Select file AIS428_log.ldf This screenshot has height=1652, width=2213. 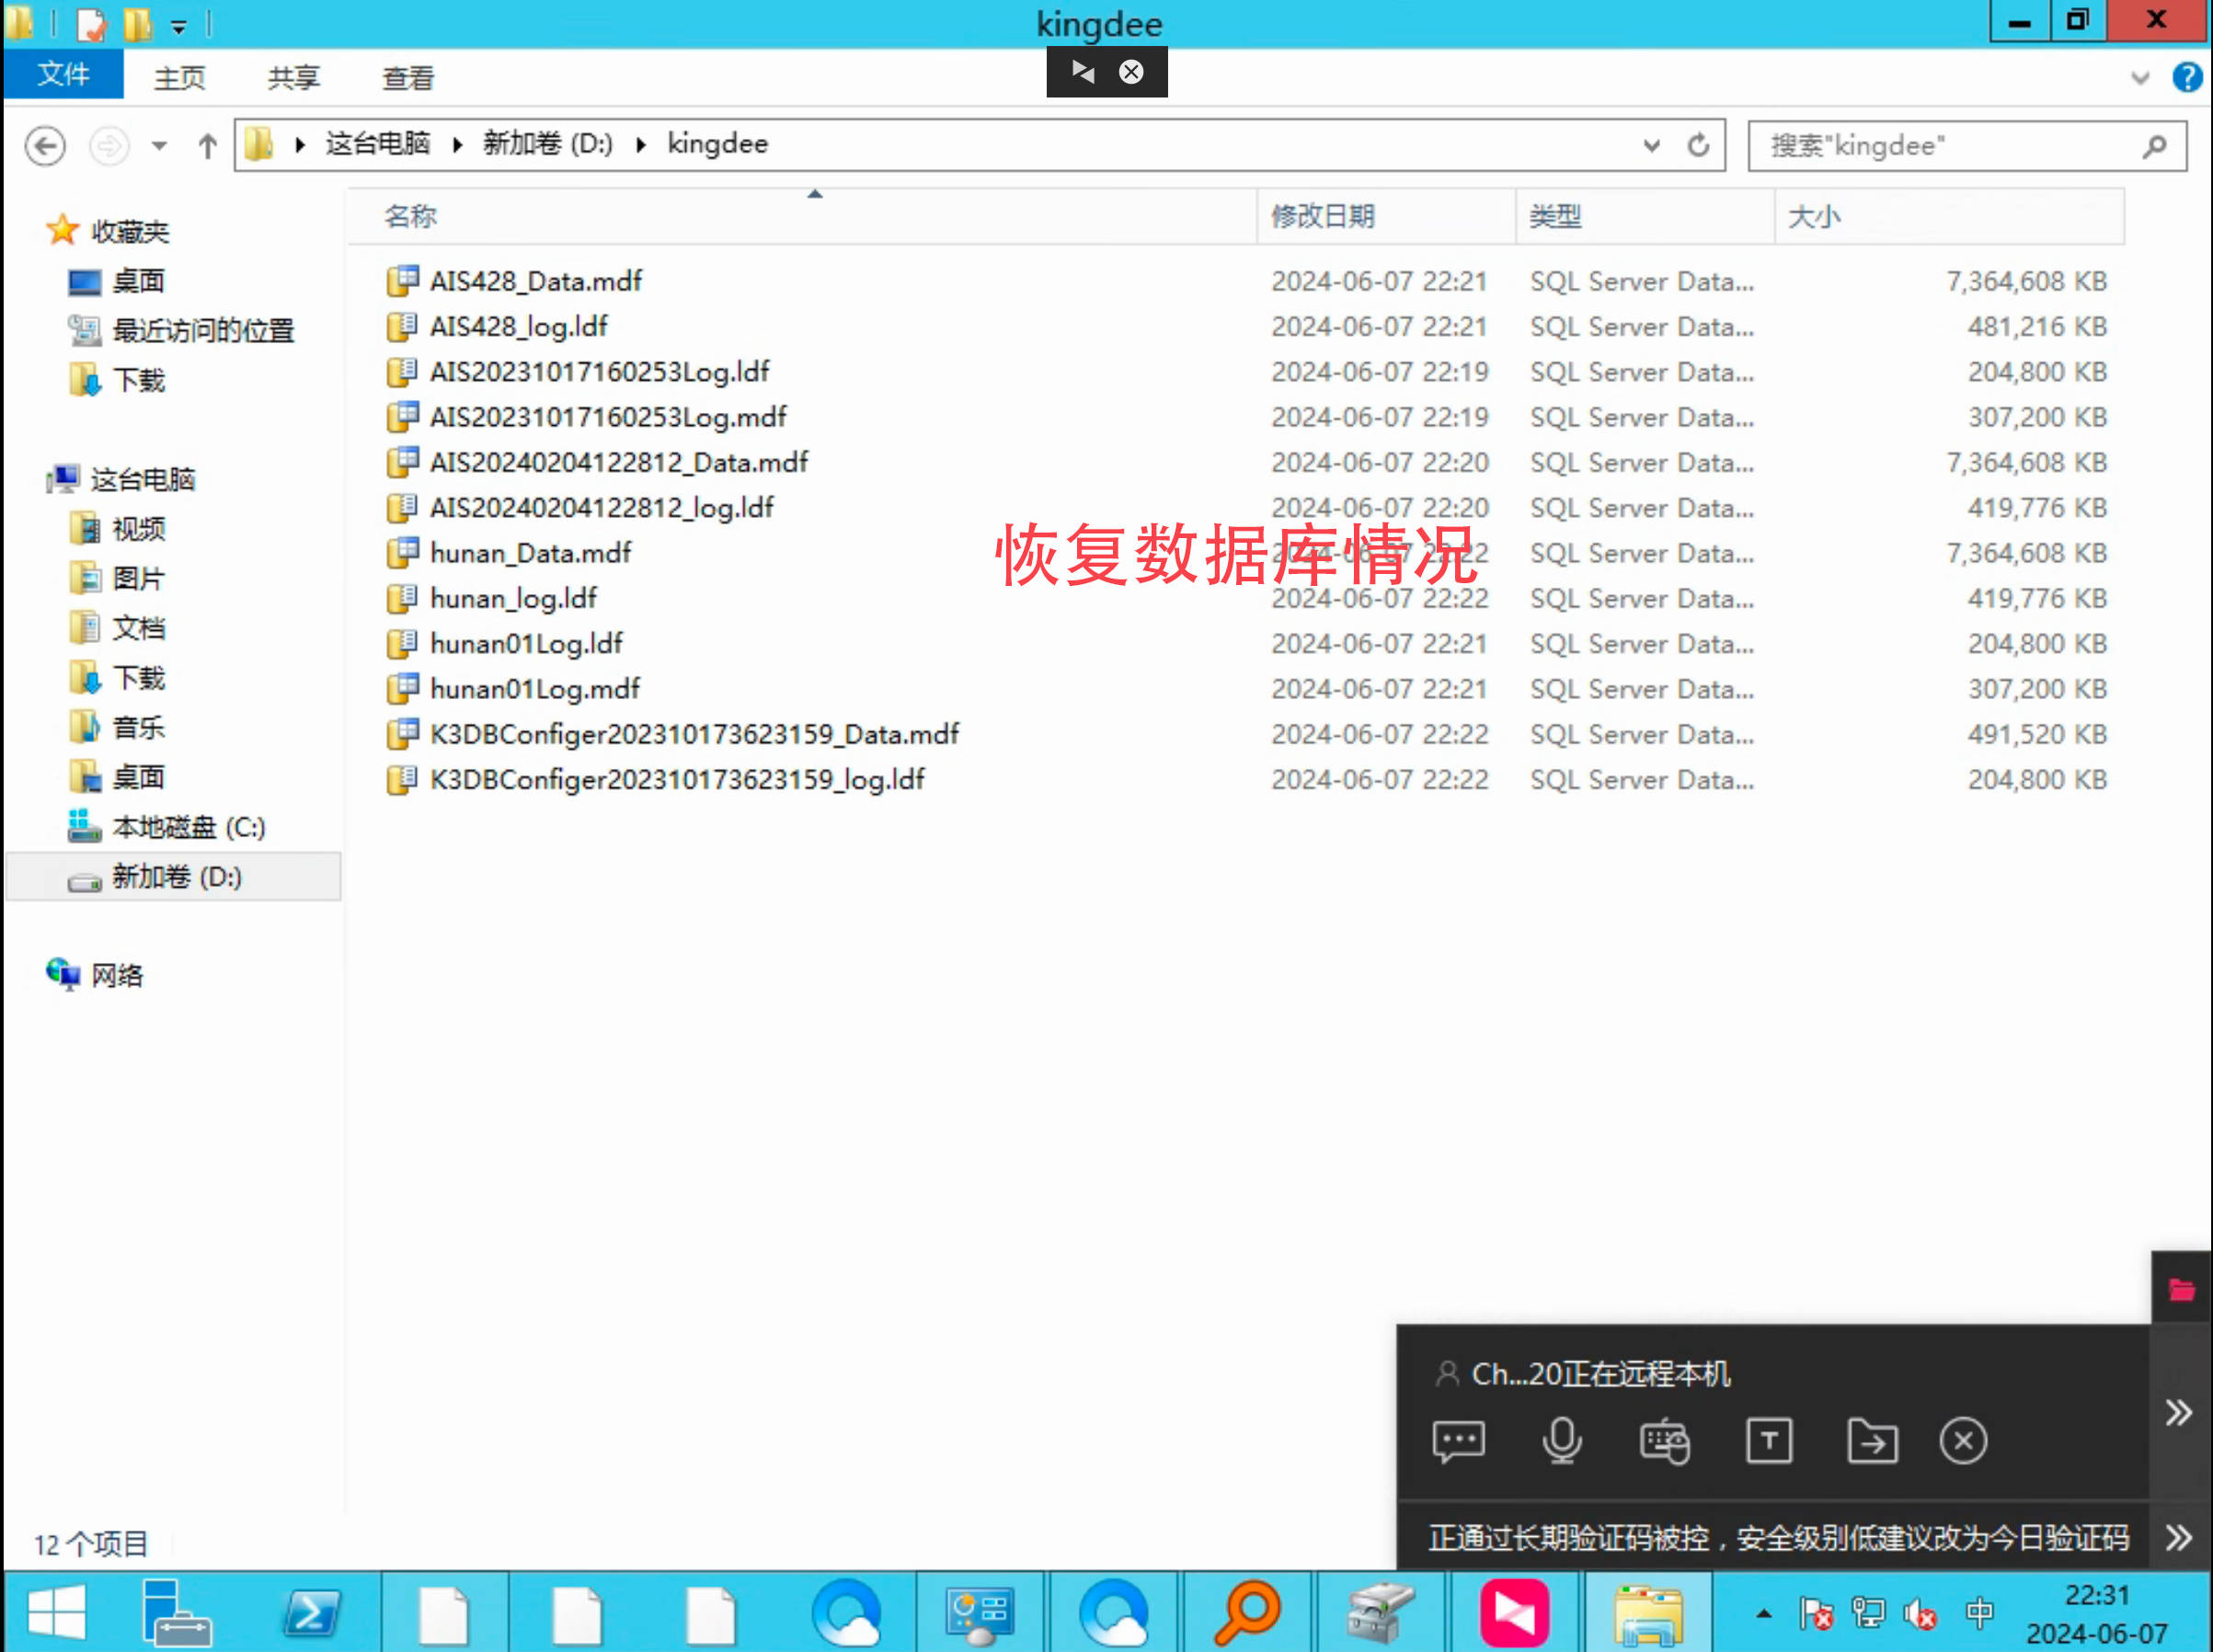tap(519, 326)
